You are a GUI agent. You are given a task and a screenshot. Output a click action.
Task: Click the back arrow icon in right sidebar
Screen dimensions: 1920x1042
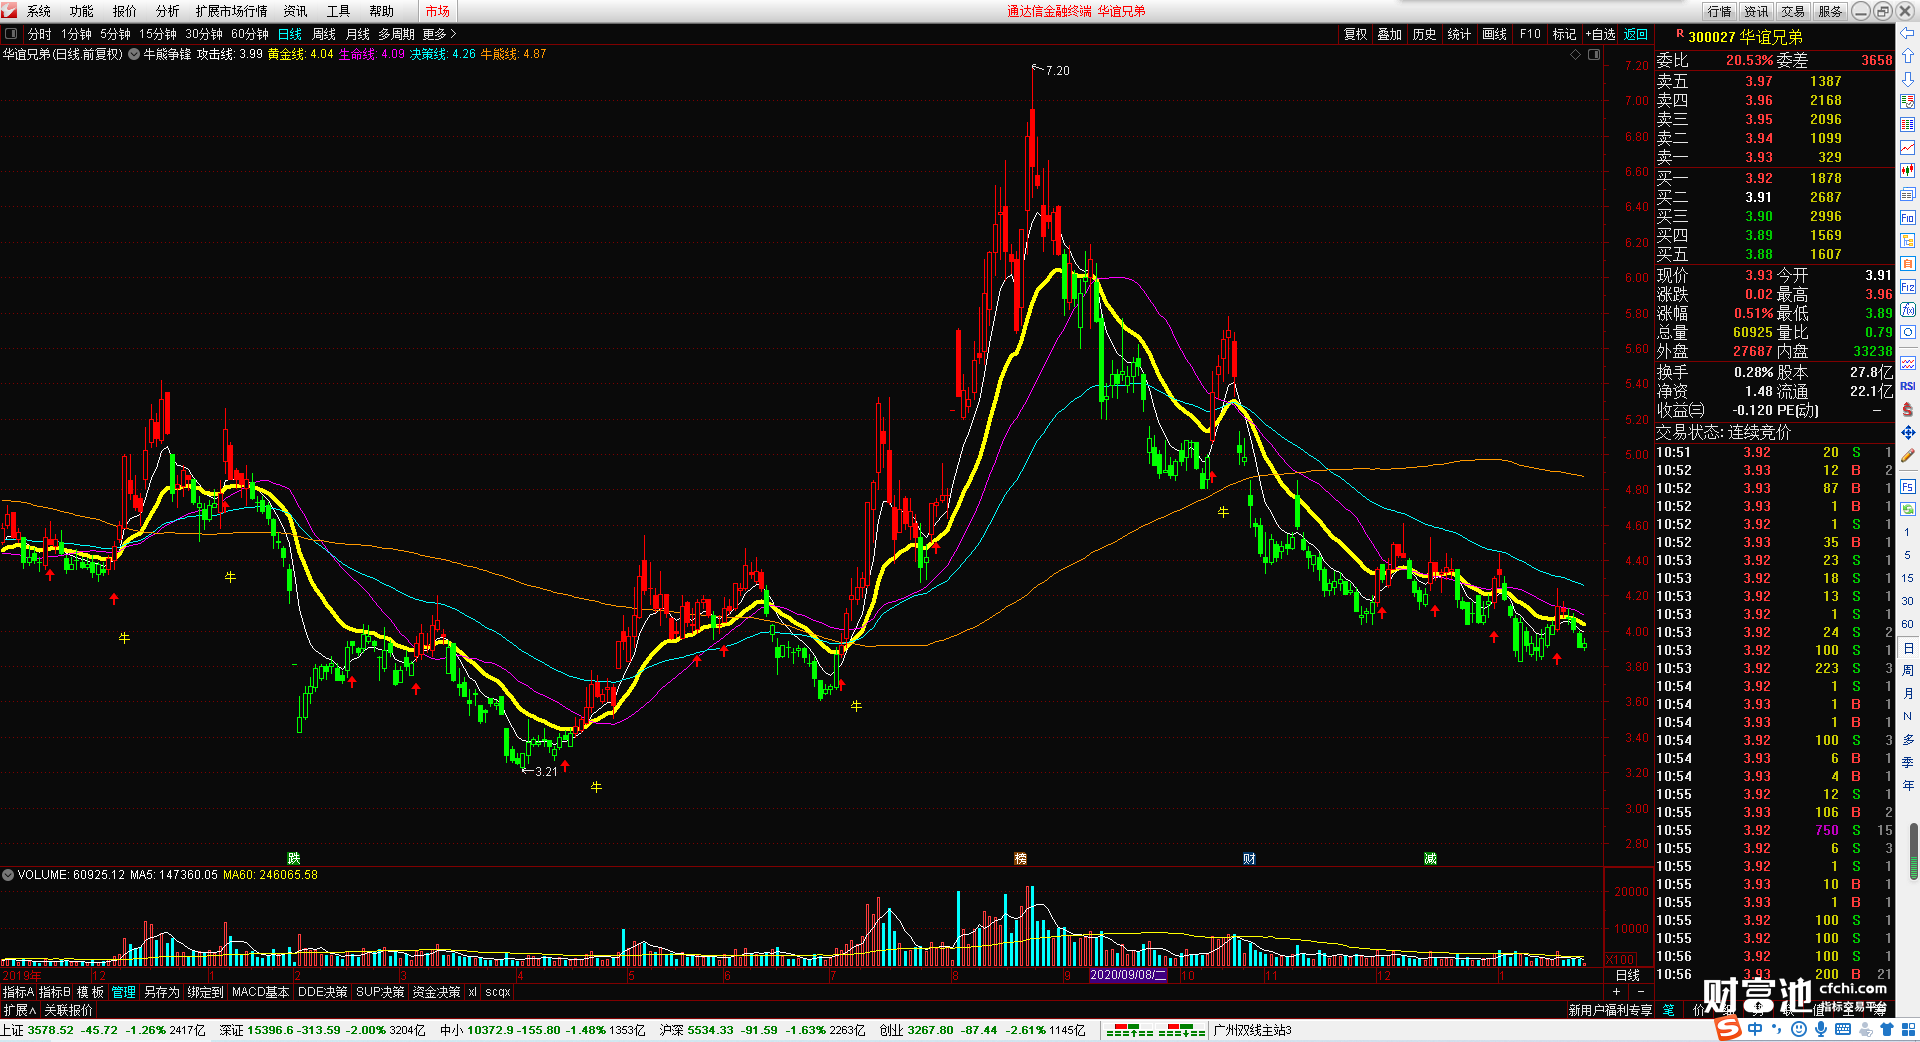[x=1907, y=34]
